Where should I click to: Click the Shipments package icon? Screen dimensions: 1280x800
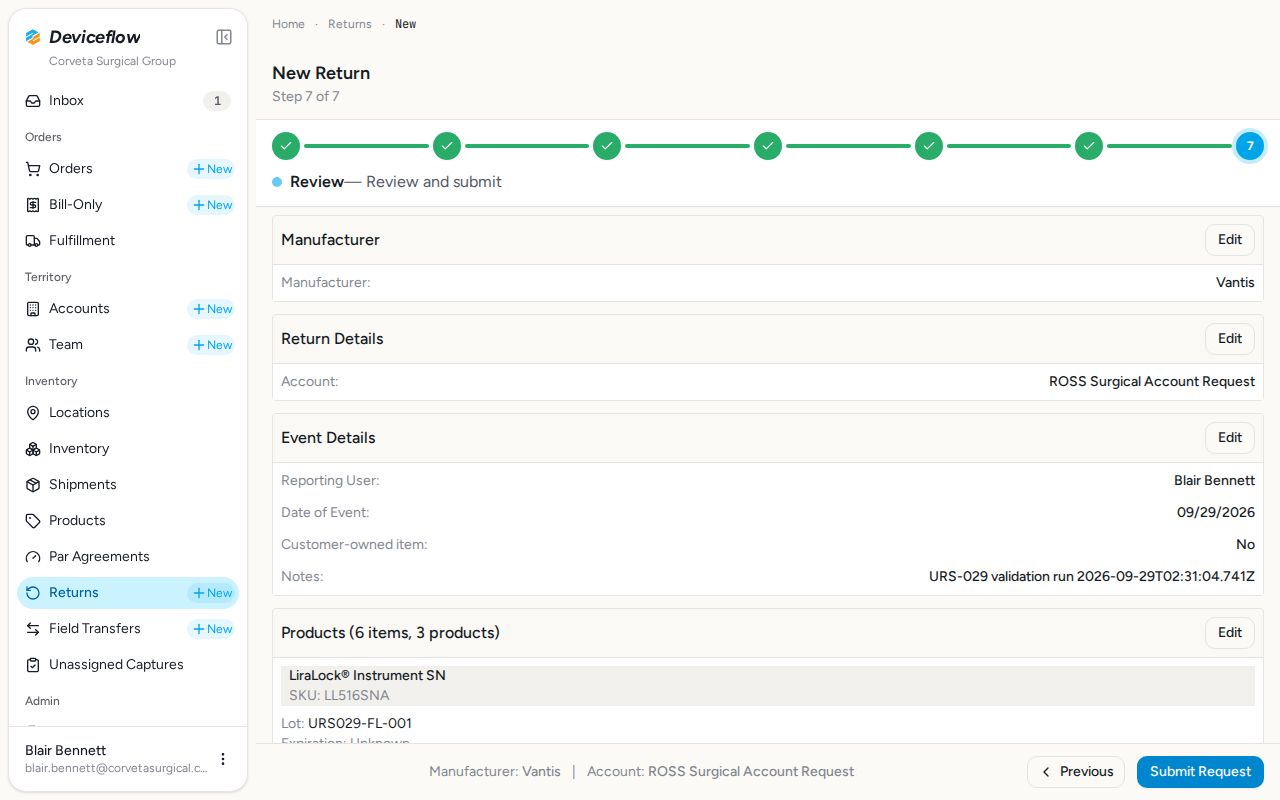(x=33, y=485)
